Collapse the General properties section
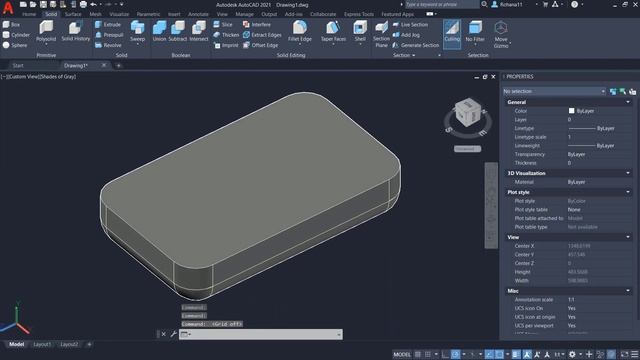The width and height of the screenshot is (640, 360). [x=628, y=102]
